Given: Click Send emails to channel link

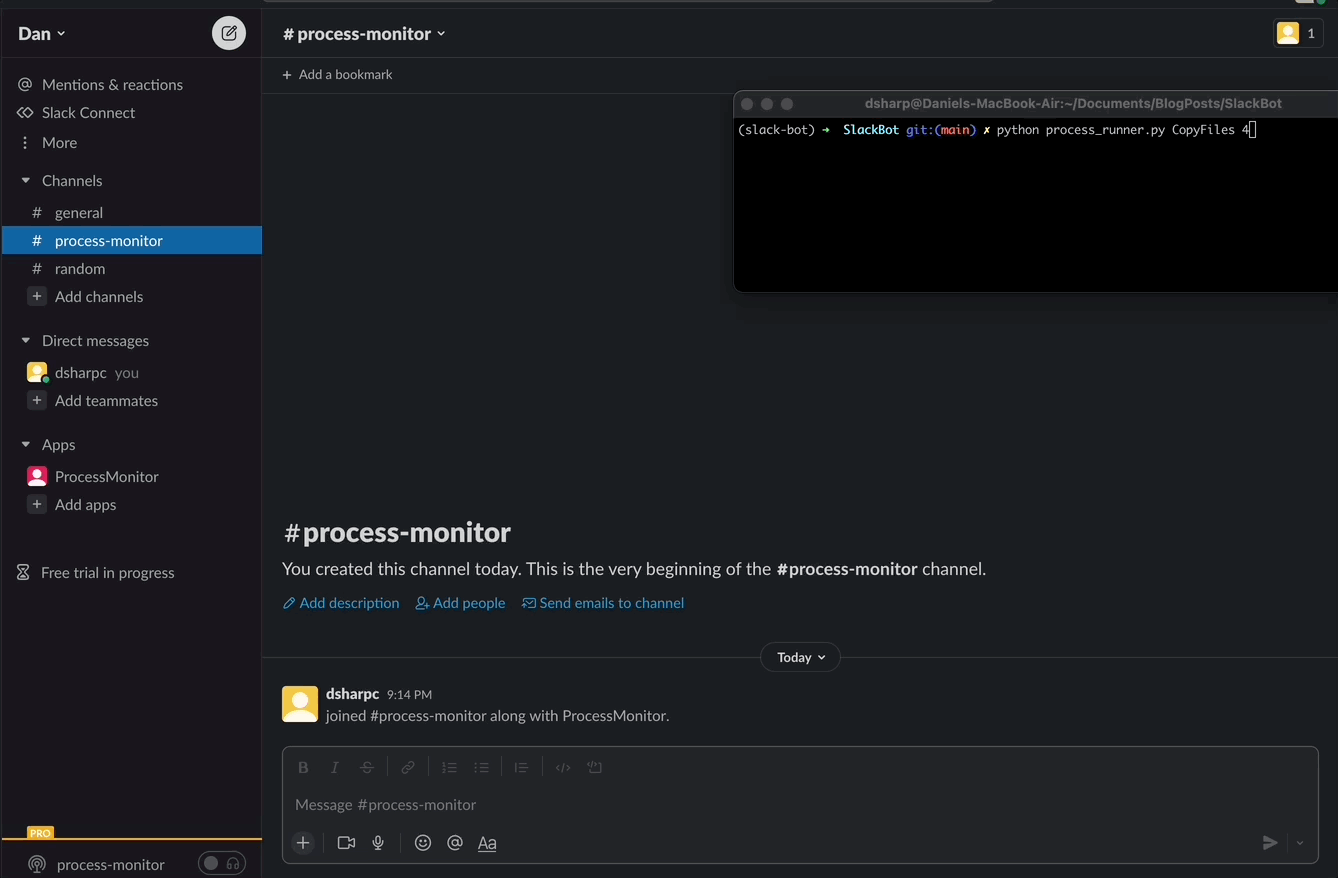Looking at the screenshot, I should pyautogui.click(x=603, y=603).
